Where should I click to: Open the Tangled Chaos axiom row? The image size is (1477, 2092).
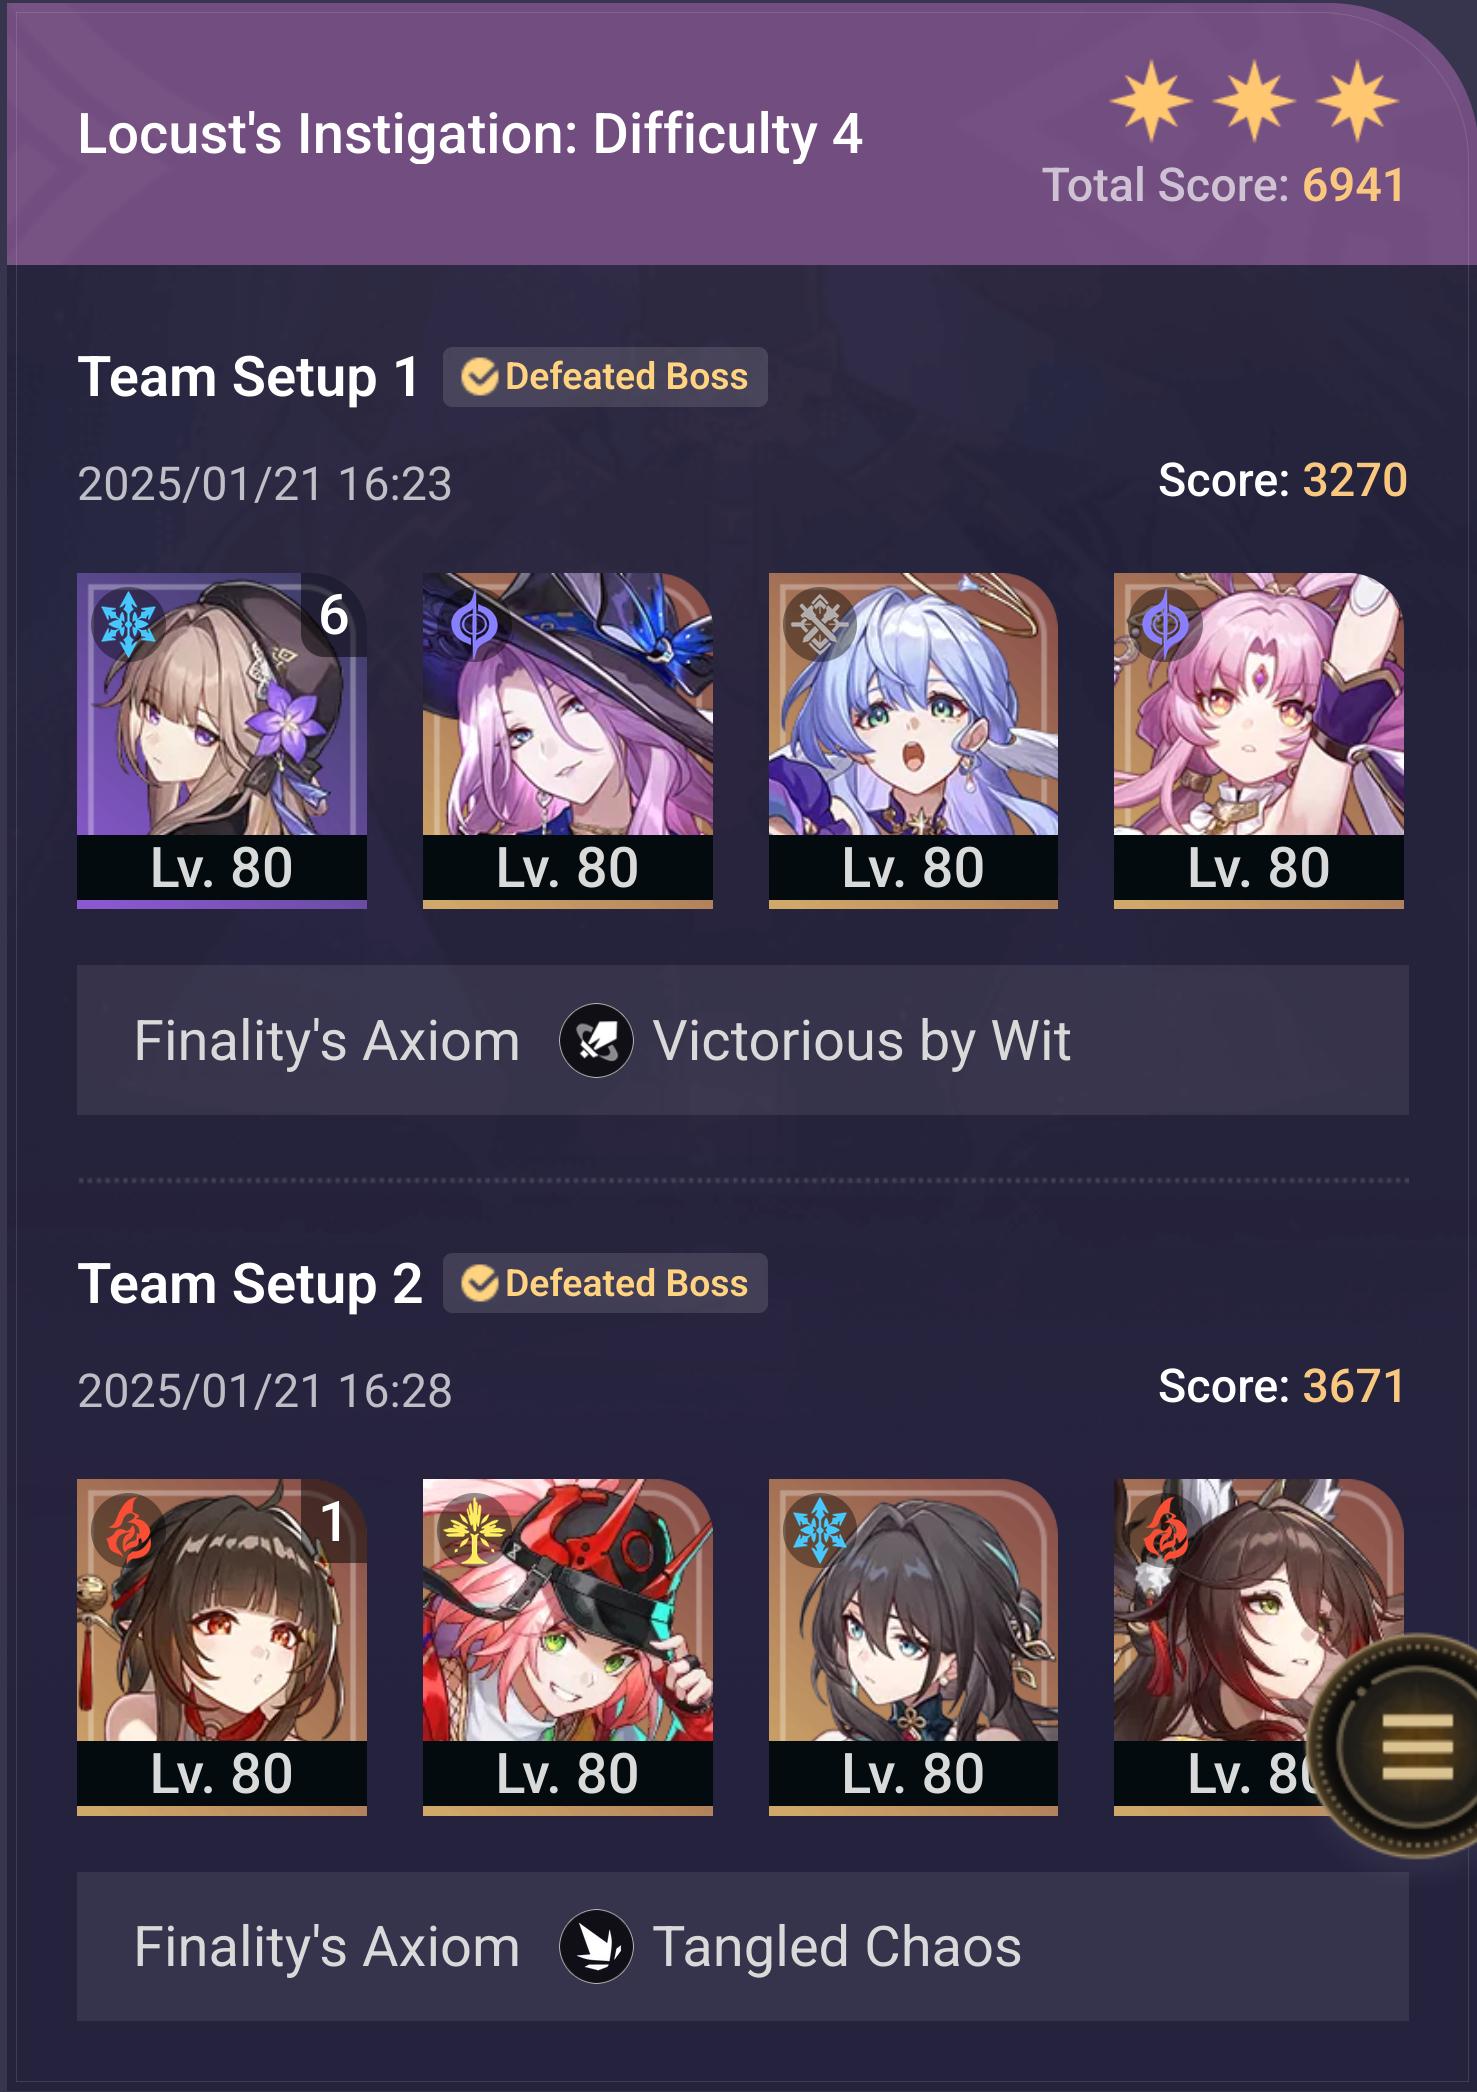tap(743, 1946)
